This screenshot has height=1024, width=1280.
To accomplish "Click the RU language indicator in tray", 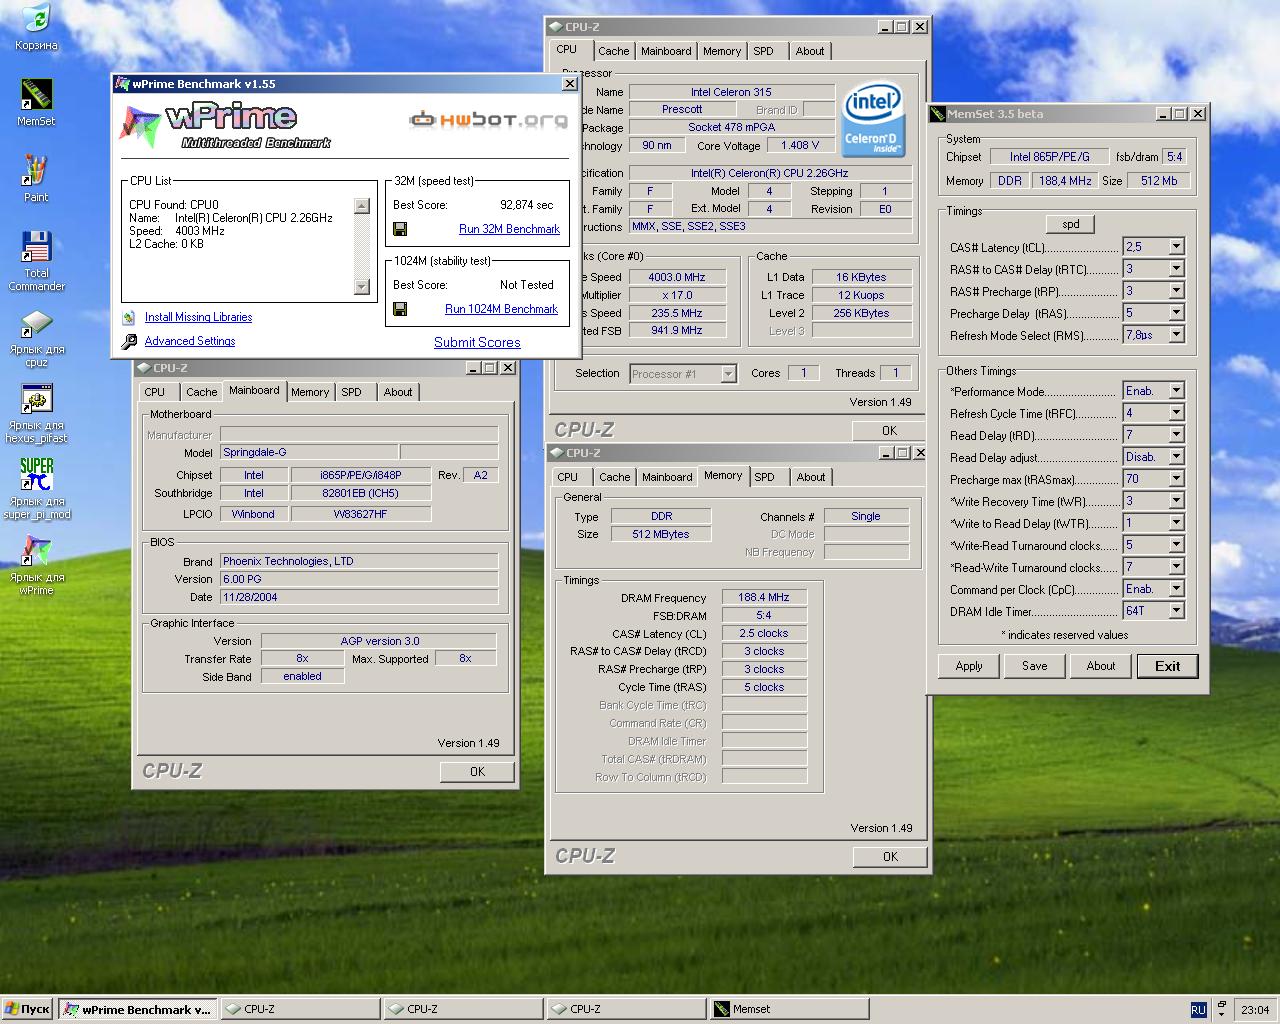I will coord(1198,1010).
